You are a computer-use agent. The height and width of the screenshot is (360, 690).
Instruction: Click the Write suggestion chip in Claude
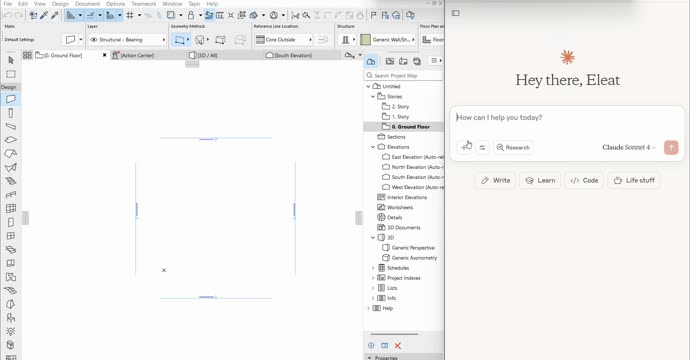point(495,180)
